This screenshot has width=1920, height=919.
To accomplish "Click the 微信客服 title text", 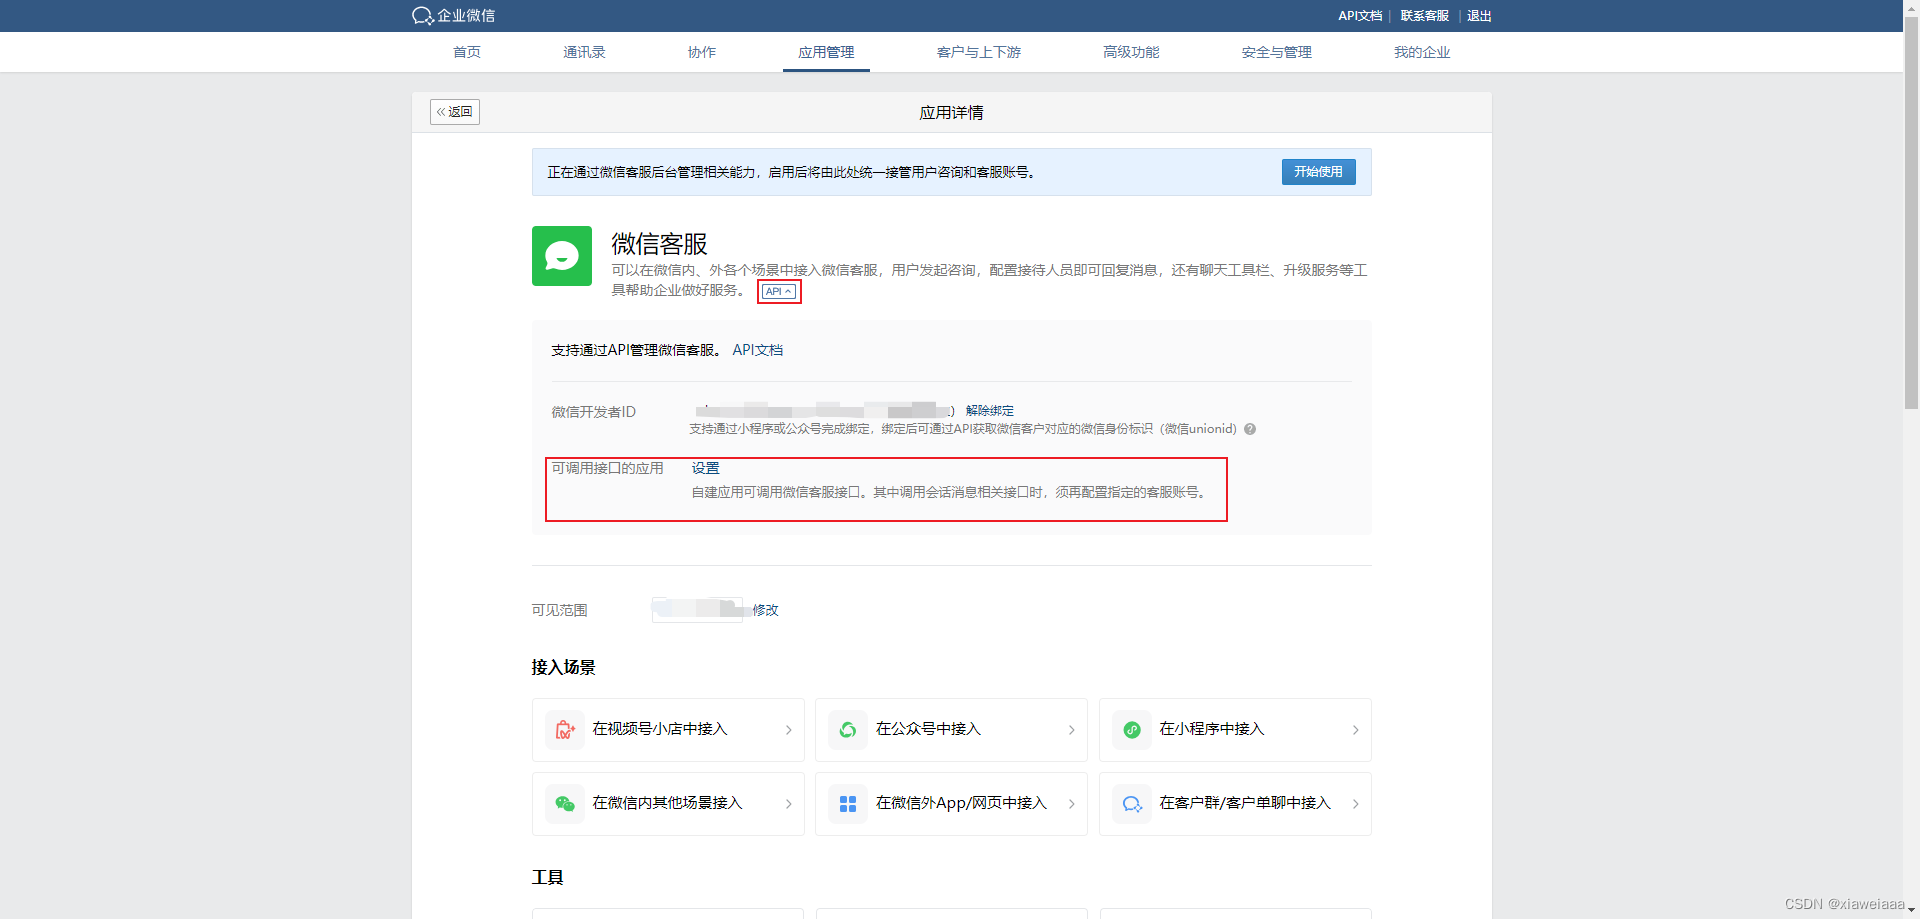I will (x=660, y=244).
